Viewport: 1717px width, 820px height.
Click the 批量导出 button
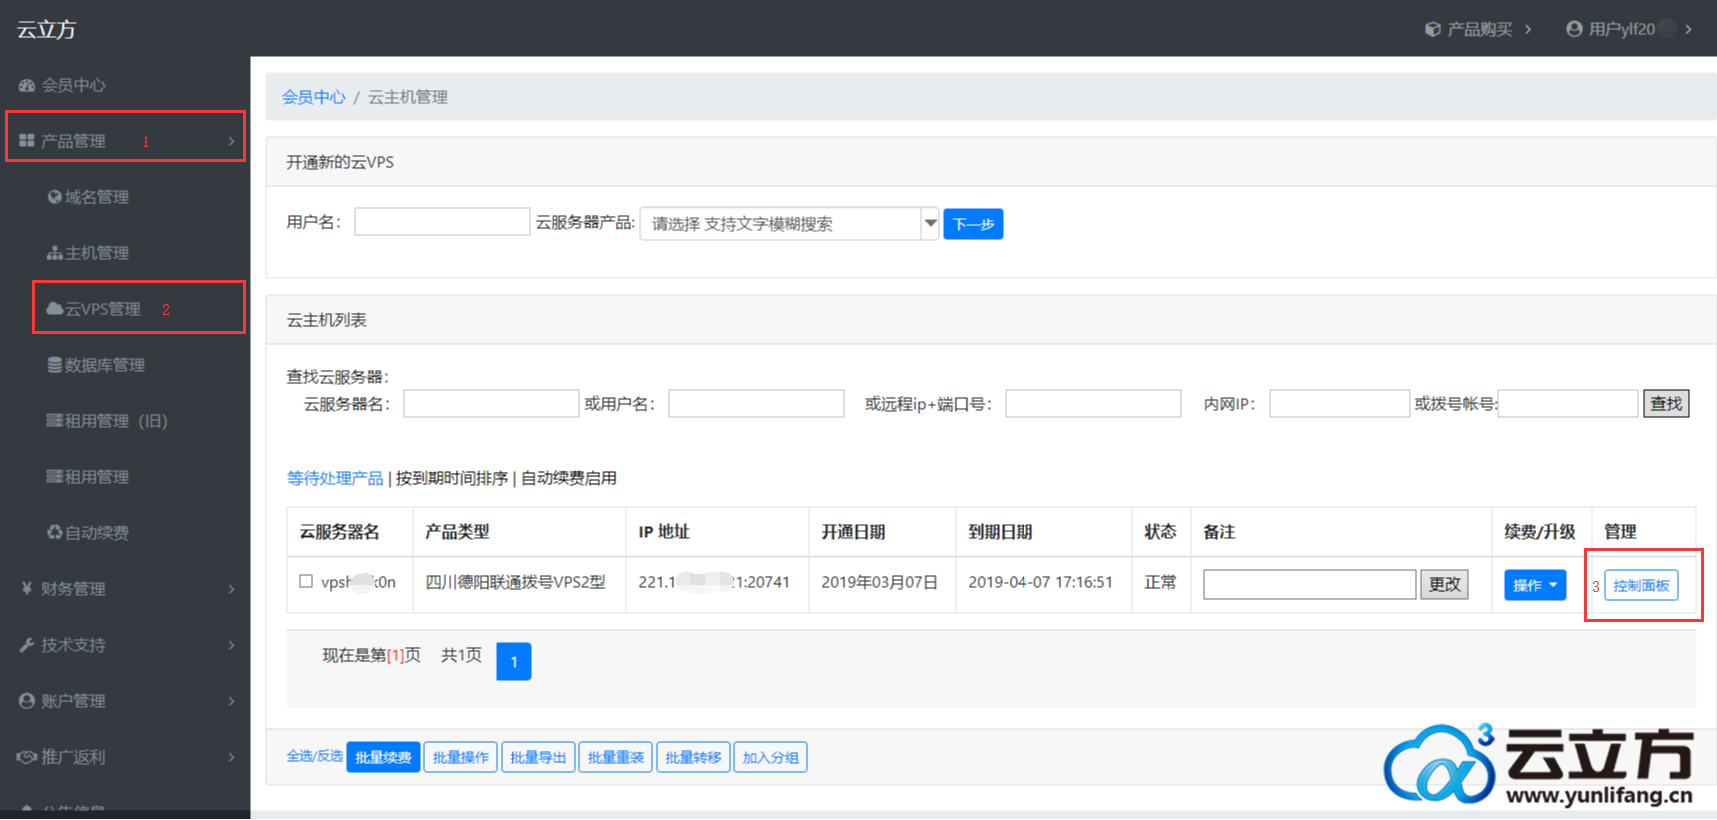538,757
